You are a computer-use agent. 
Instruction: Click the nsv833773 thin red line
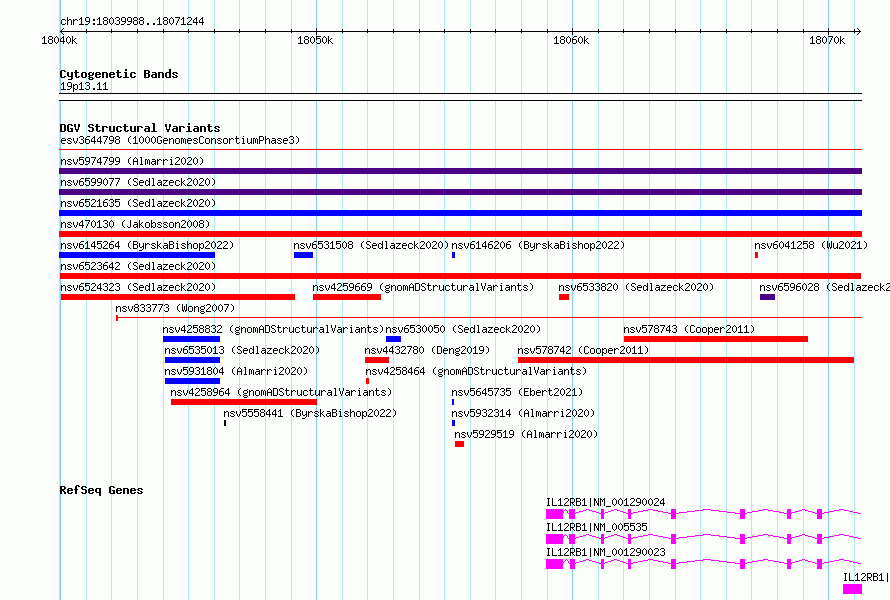[x=489, y=317]
